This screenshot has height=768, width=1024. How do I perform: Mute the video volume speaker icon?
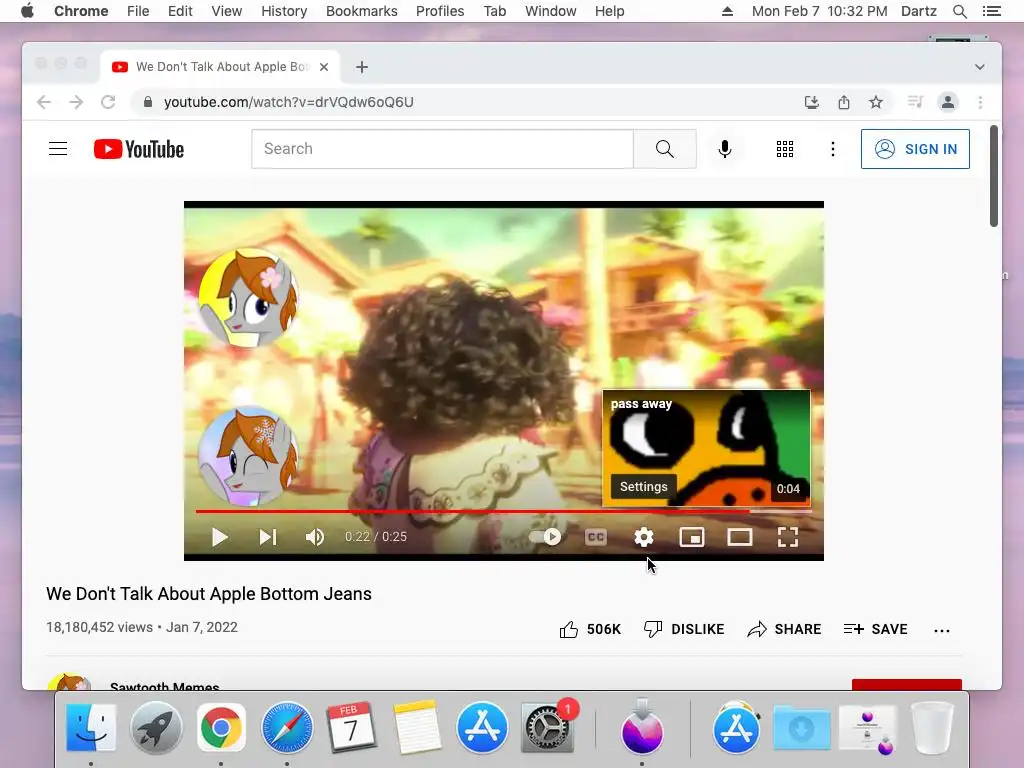pos(315,537)
